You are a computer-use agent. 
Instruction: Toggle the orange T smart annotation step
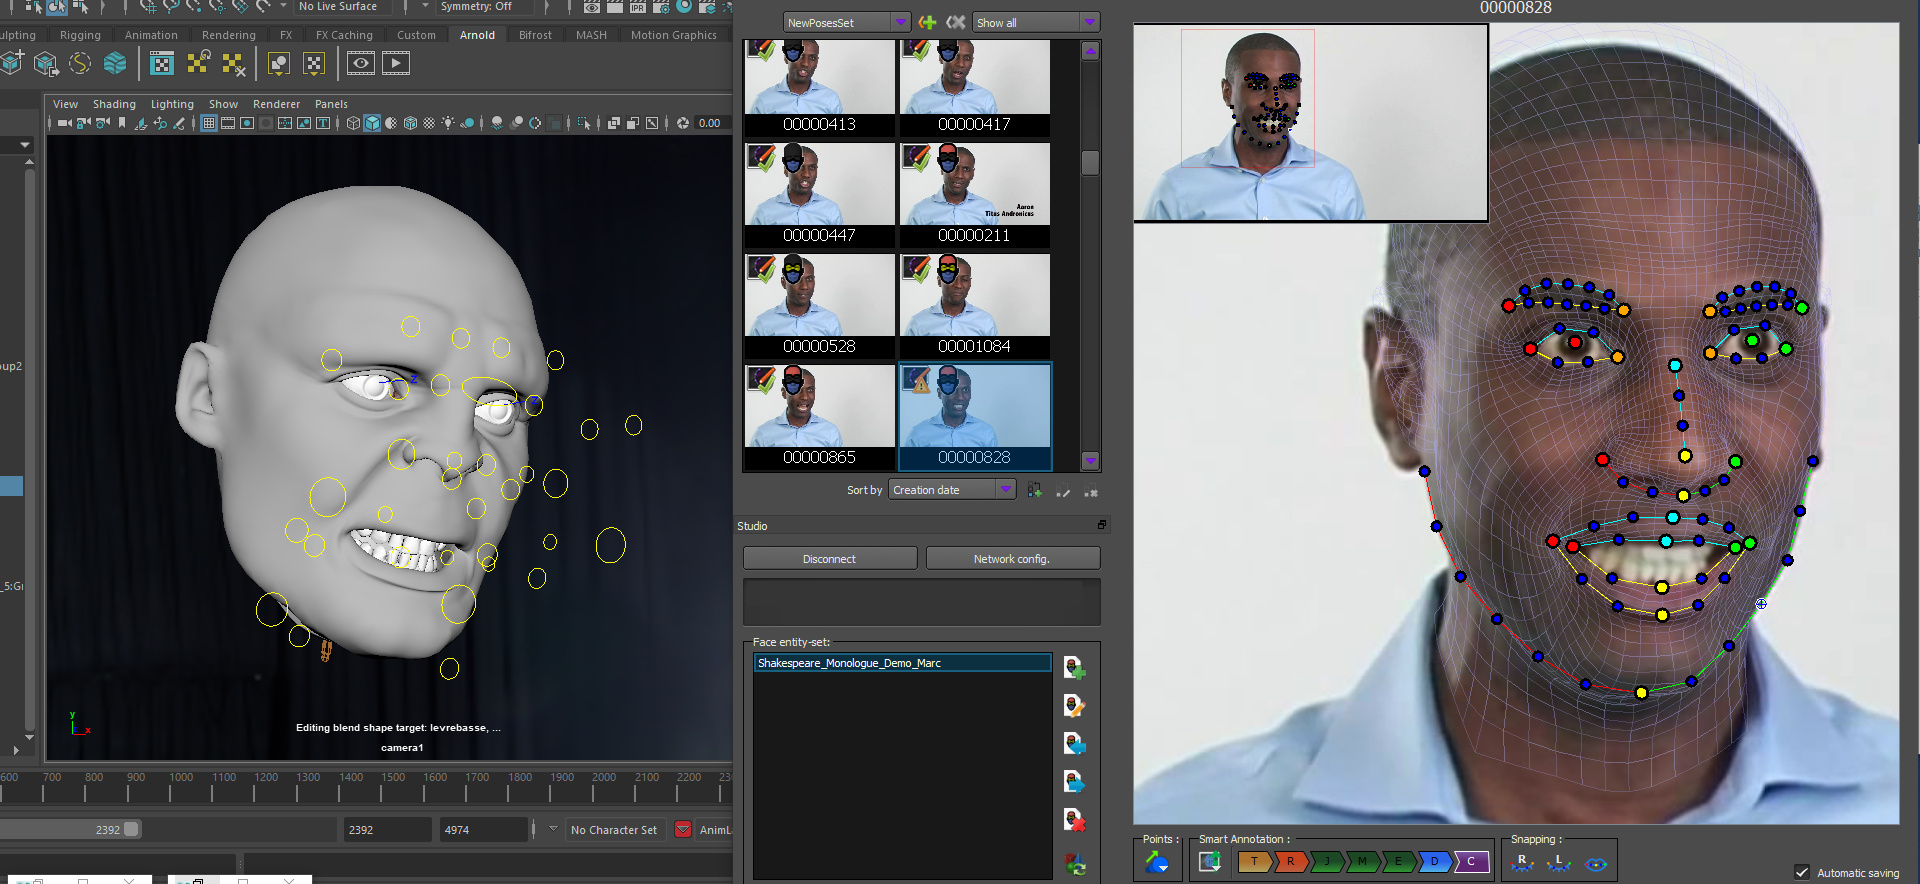tap(1254, 861)
